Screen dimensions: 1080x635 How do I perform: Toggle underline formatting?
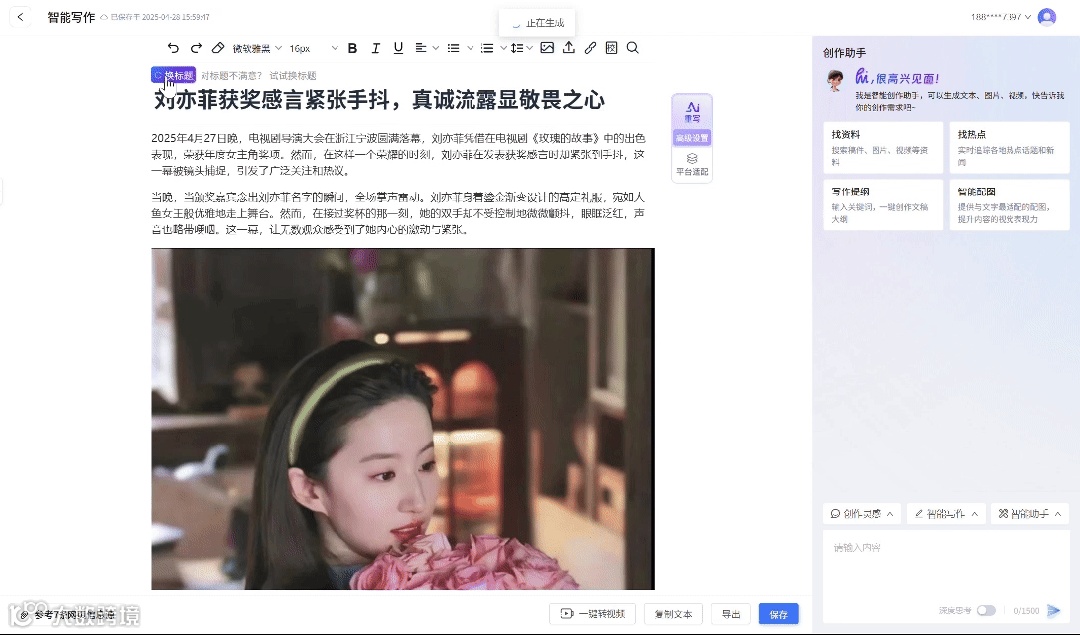(x=398, y=48)
